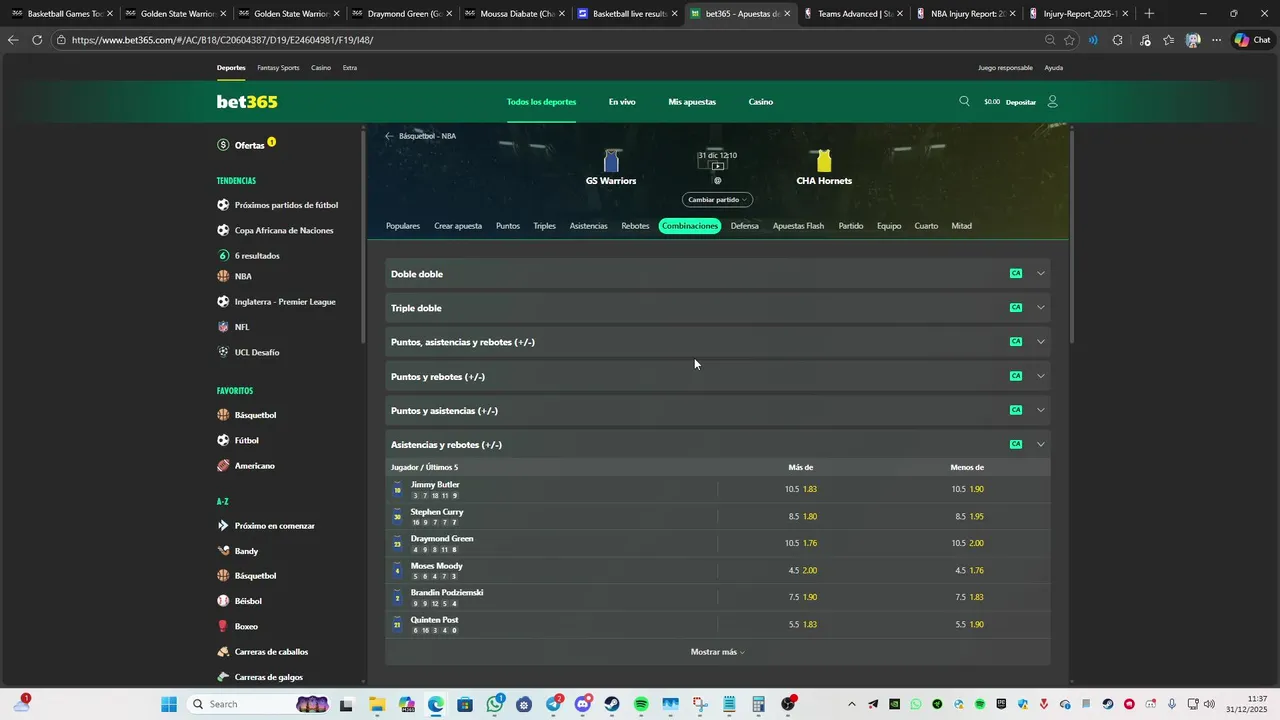Click the browser address bar URL
Viewport: 1280px width, 720px height.
tap(223, 40)
